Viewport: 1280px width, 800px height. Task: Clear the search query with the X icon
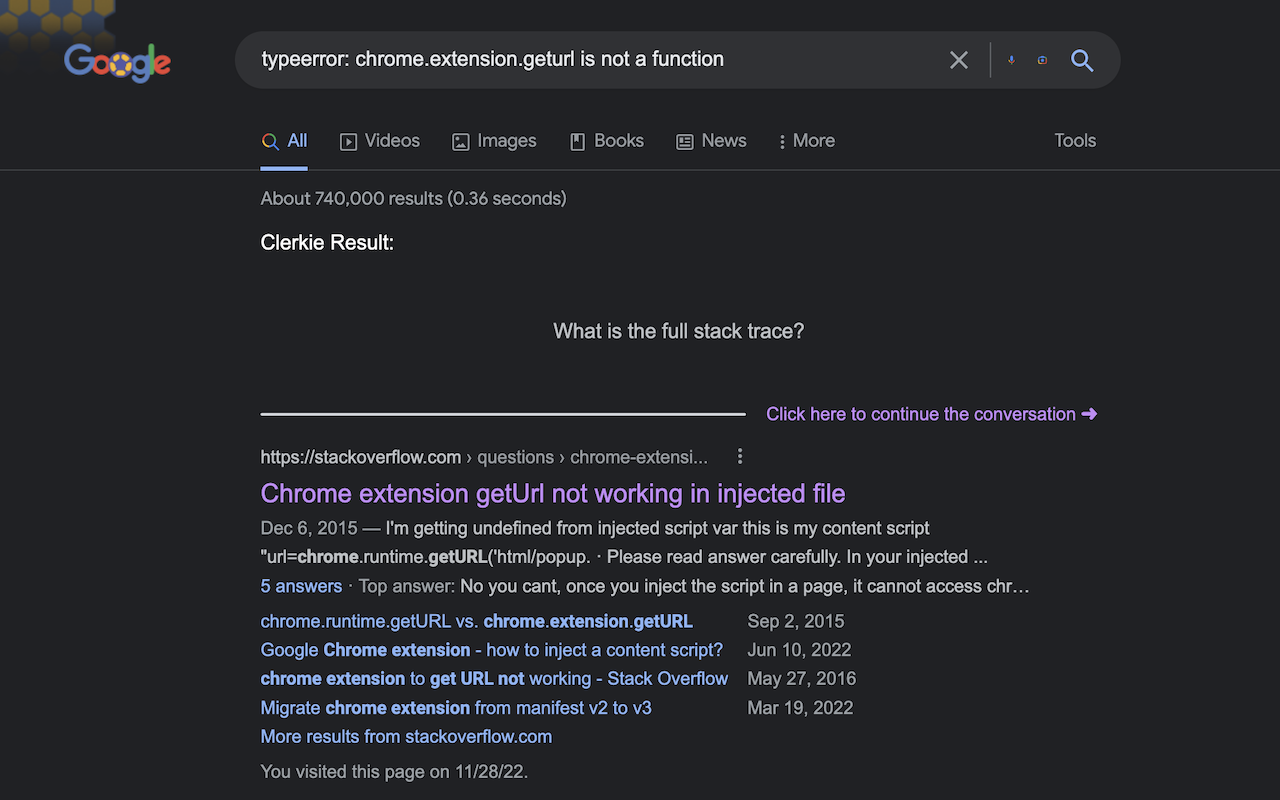[x=959, y=60]
